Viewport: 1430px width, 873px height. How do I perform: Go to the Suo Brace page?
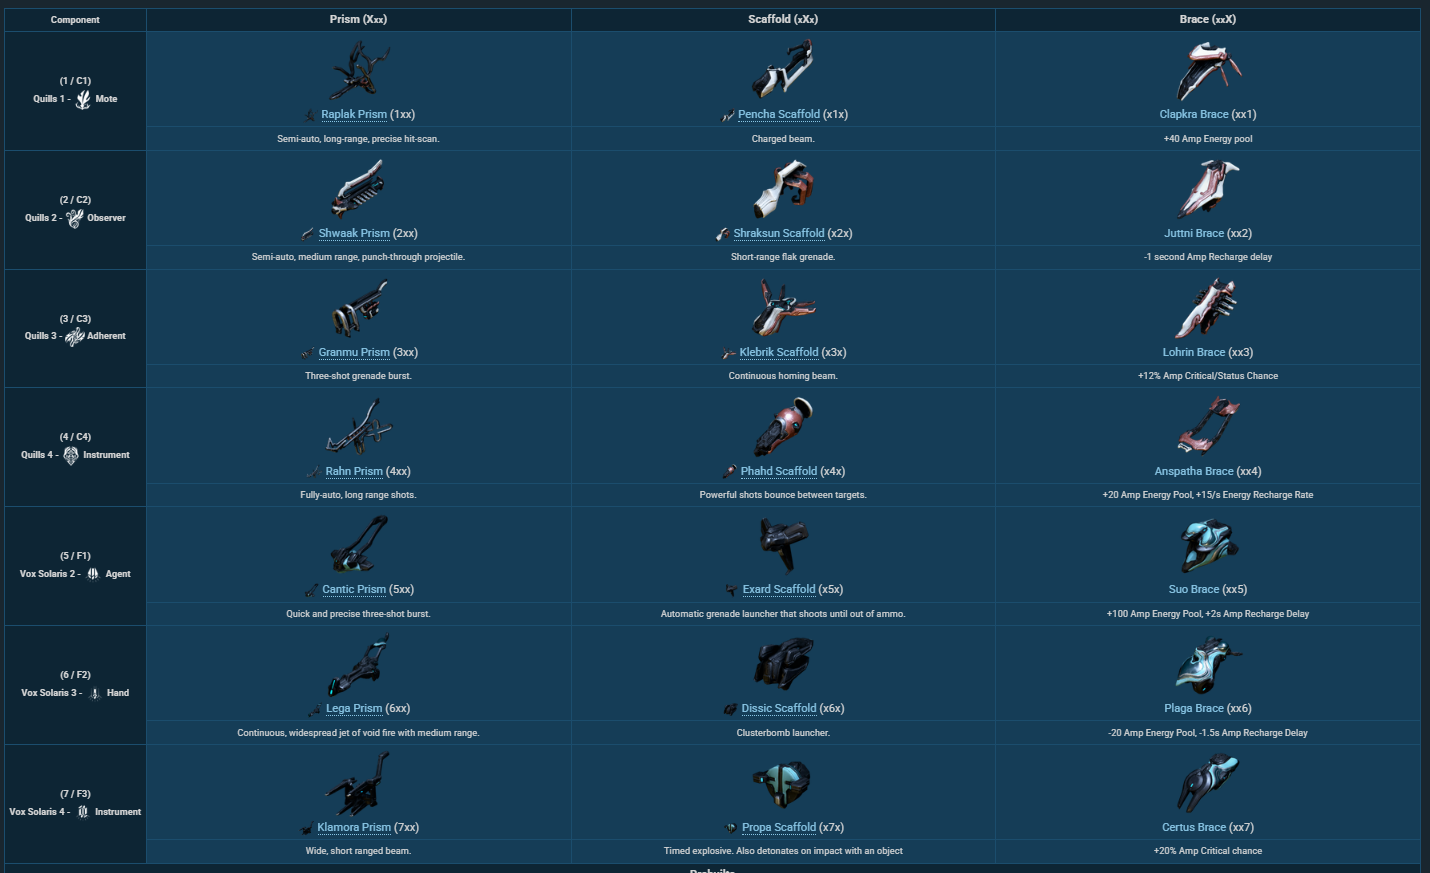click(x=1194, y=589)
